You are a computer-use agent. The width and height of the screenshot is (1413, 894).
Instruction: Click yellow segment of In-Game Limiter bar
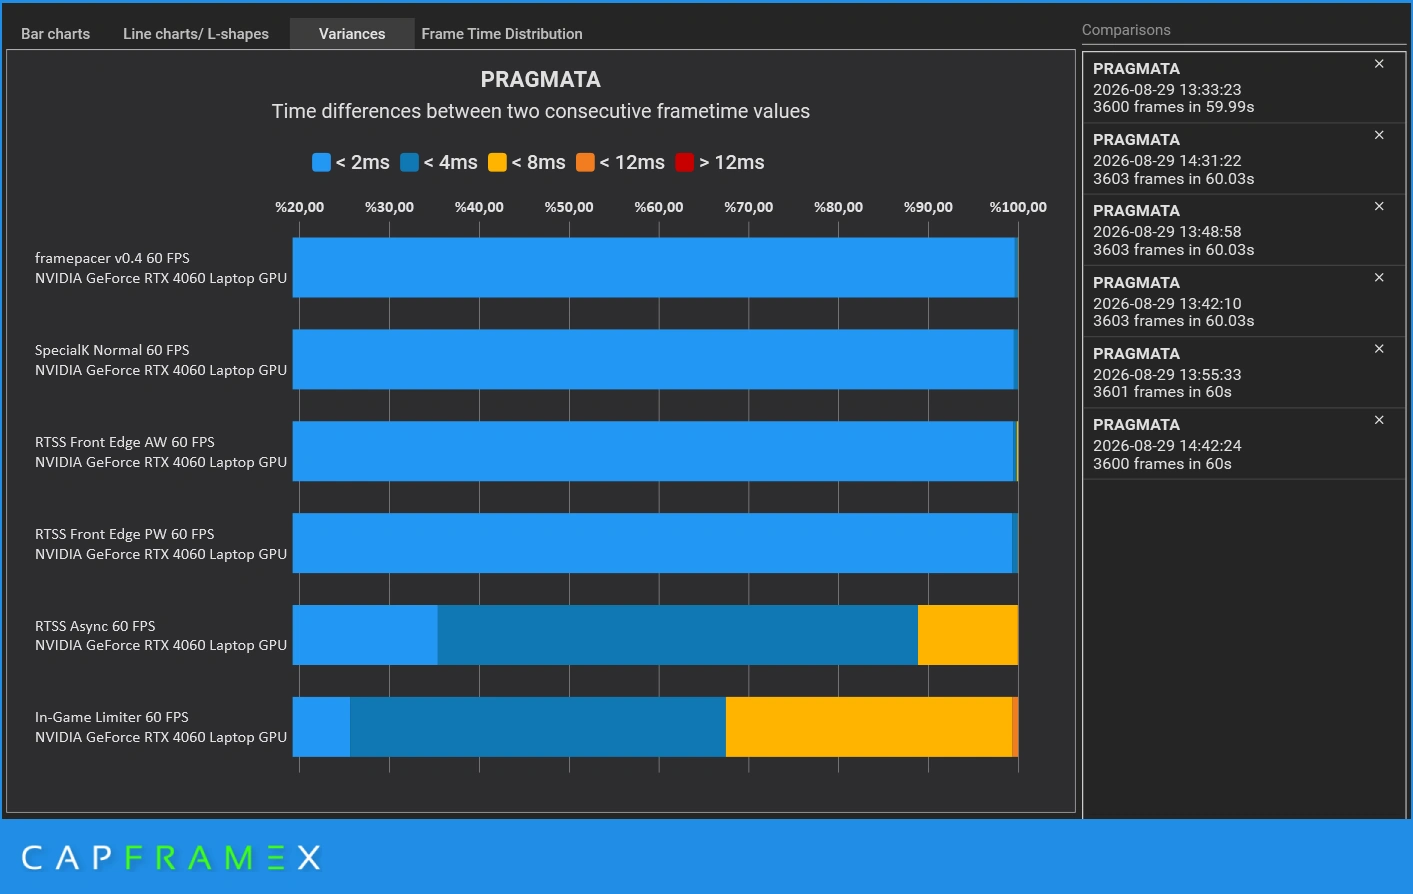click(869, 727)
